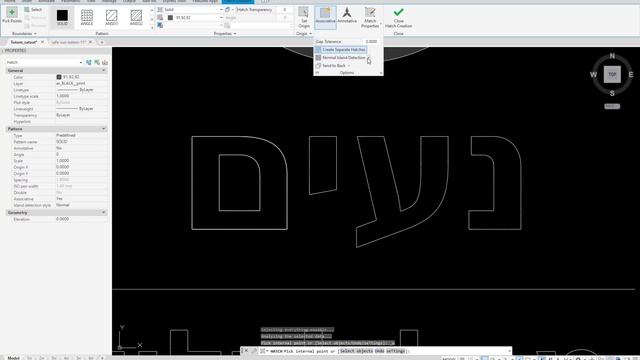Click the Associative Yes property value
The width and height of the screenshot is (640, 360).
pyautogui.click(x=81, y=199)
